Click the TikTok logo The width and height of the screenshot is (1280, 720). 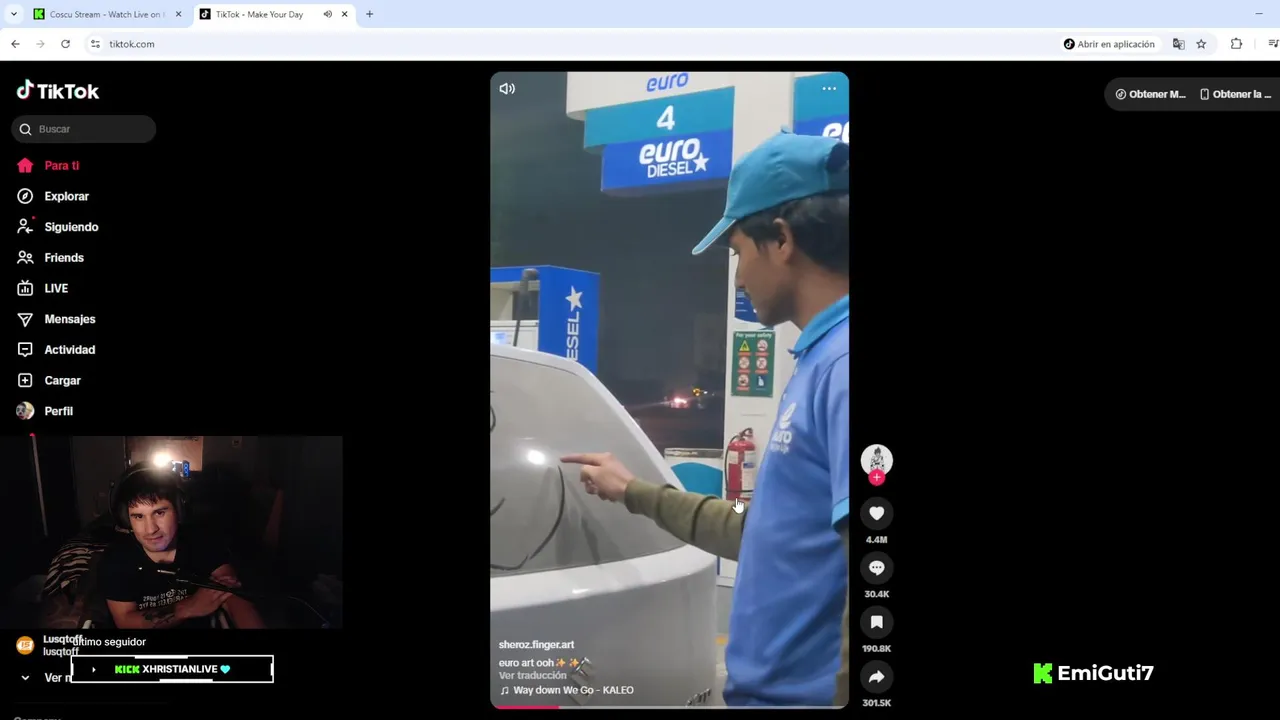click(x=57, y=91)
